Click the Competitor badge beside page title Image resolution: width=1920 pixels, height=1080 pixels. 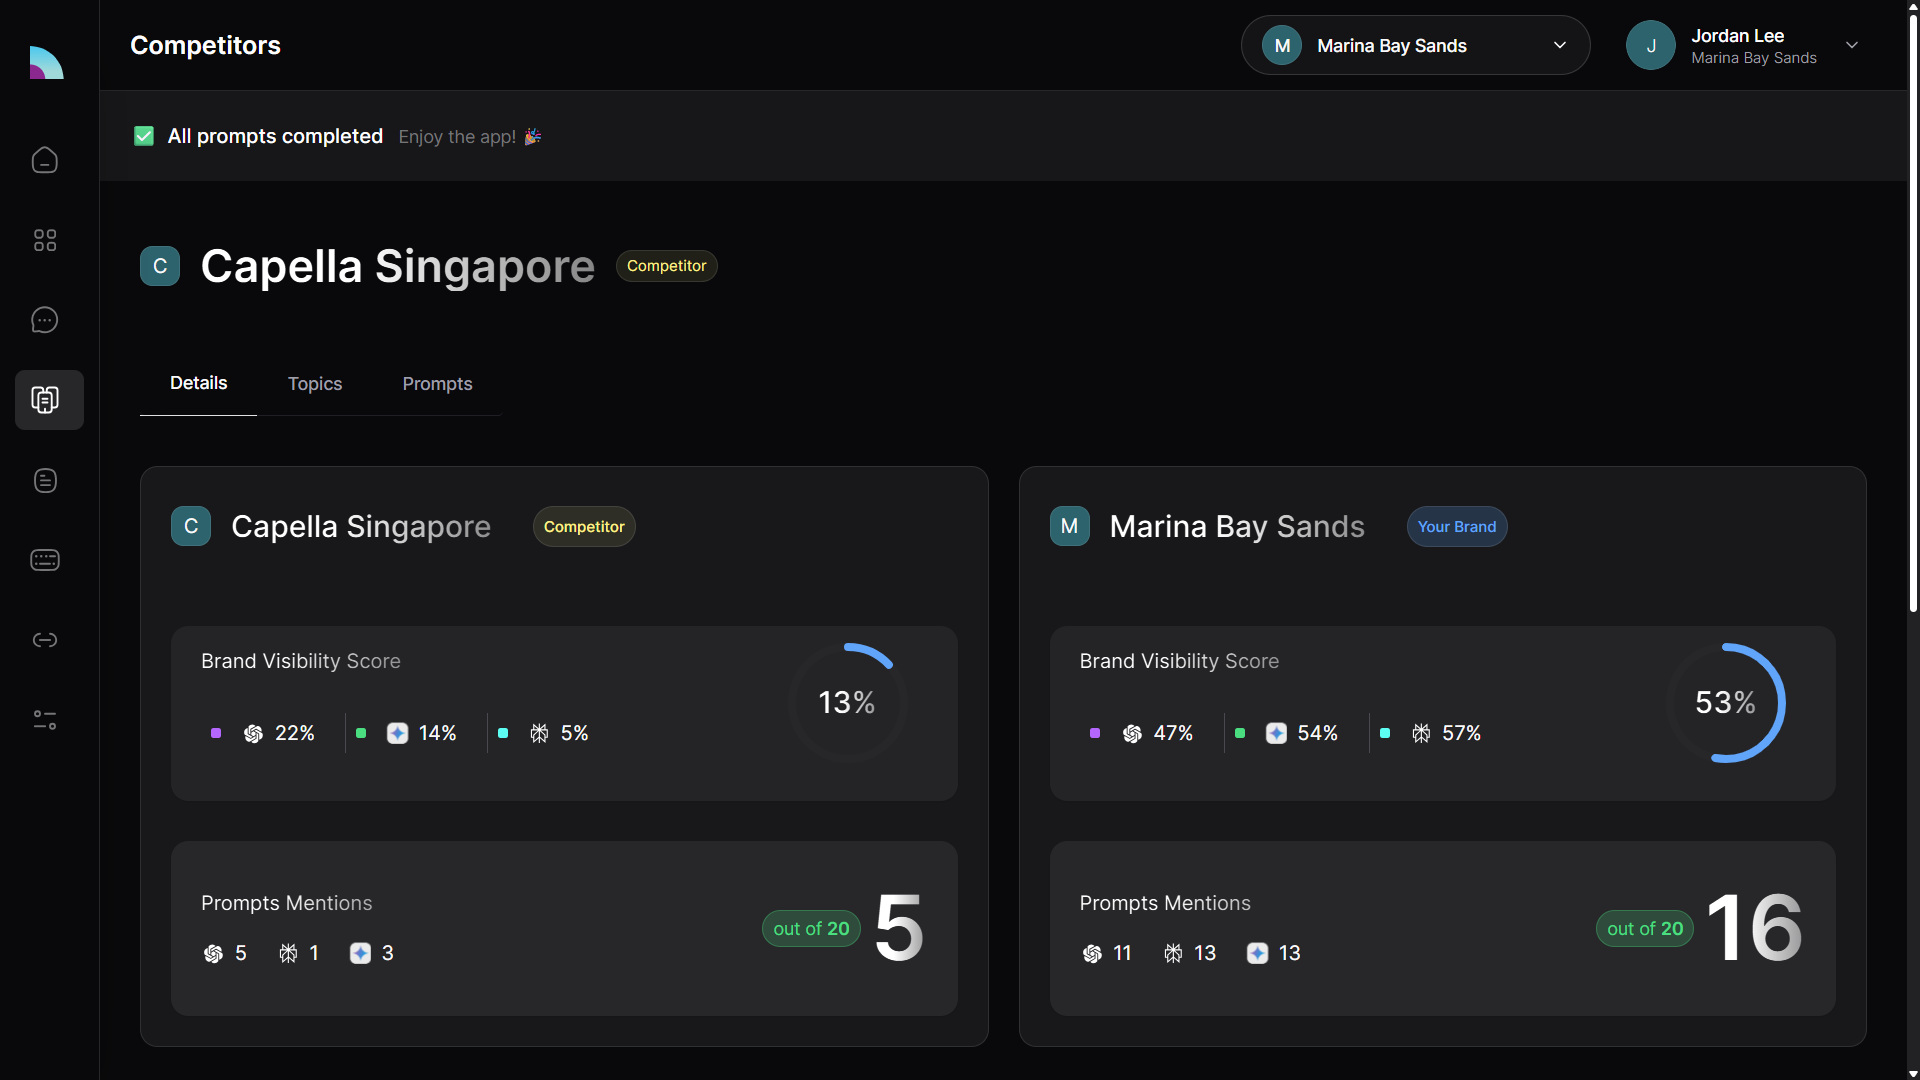[x=666, y=266]
